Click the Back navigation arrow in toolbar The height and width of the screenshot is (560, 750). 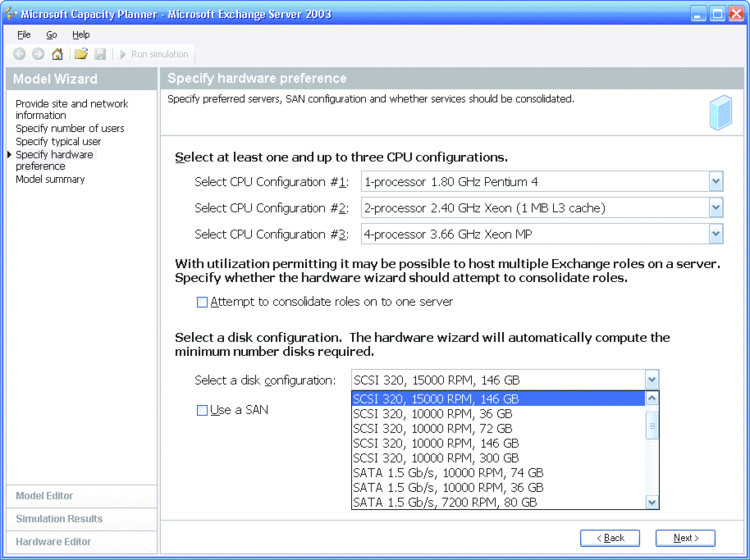(x=19, y=54)
